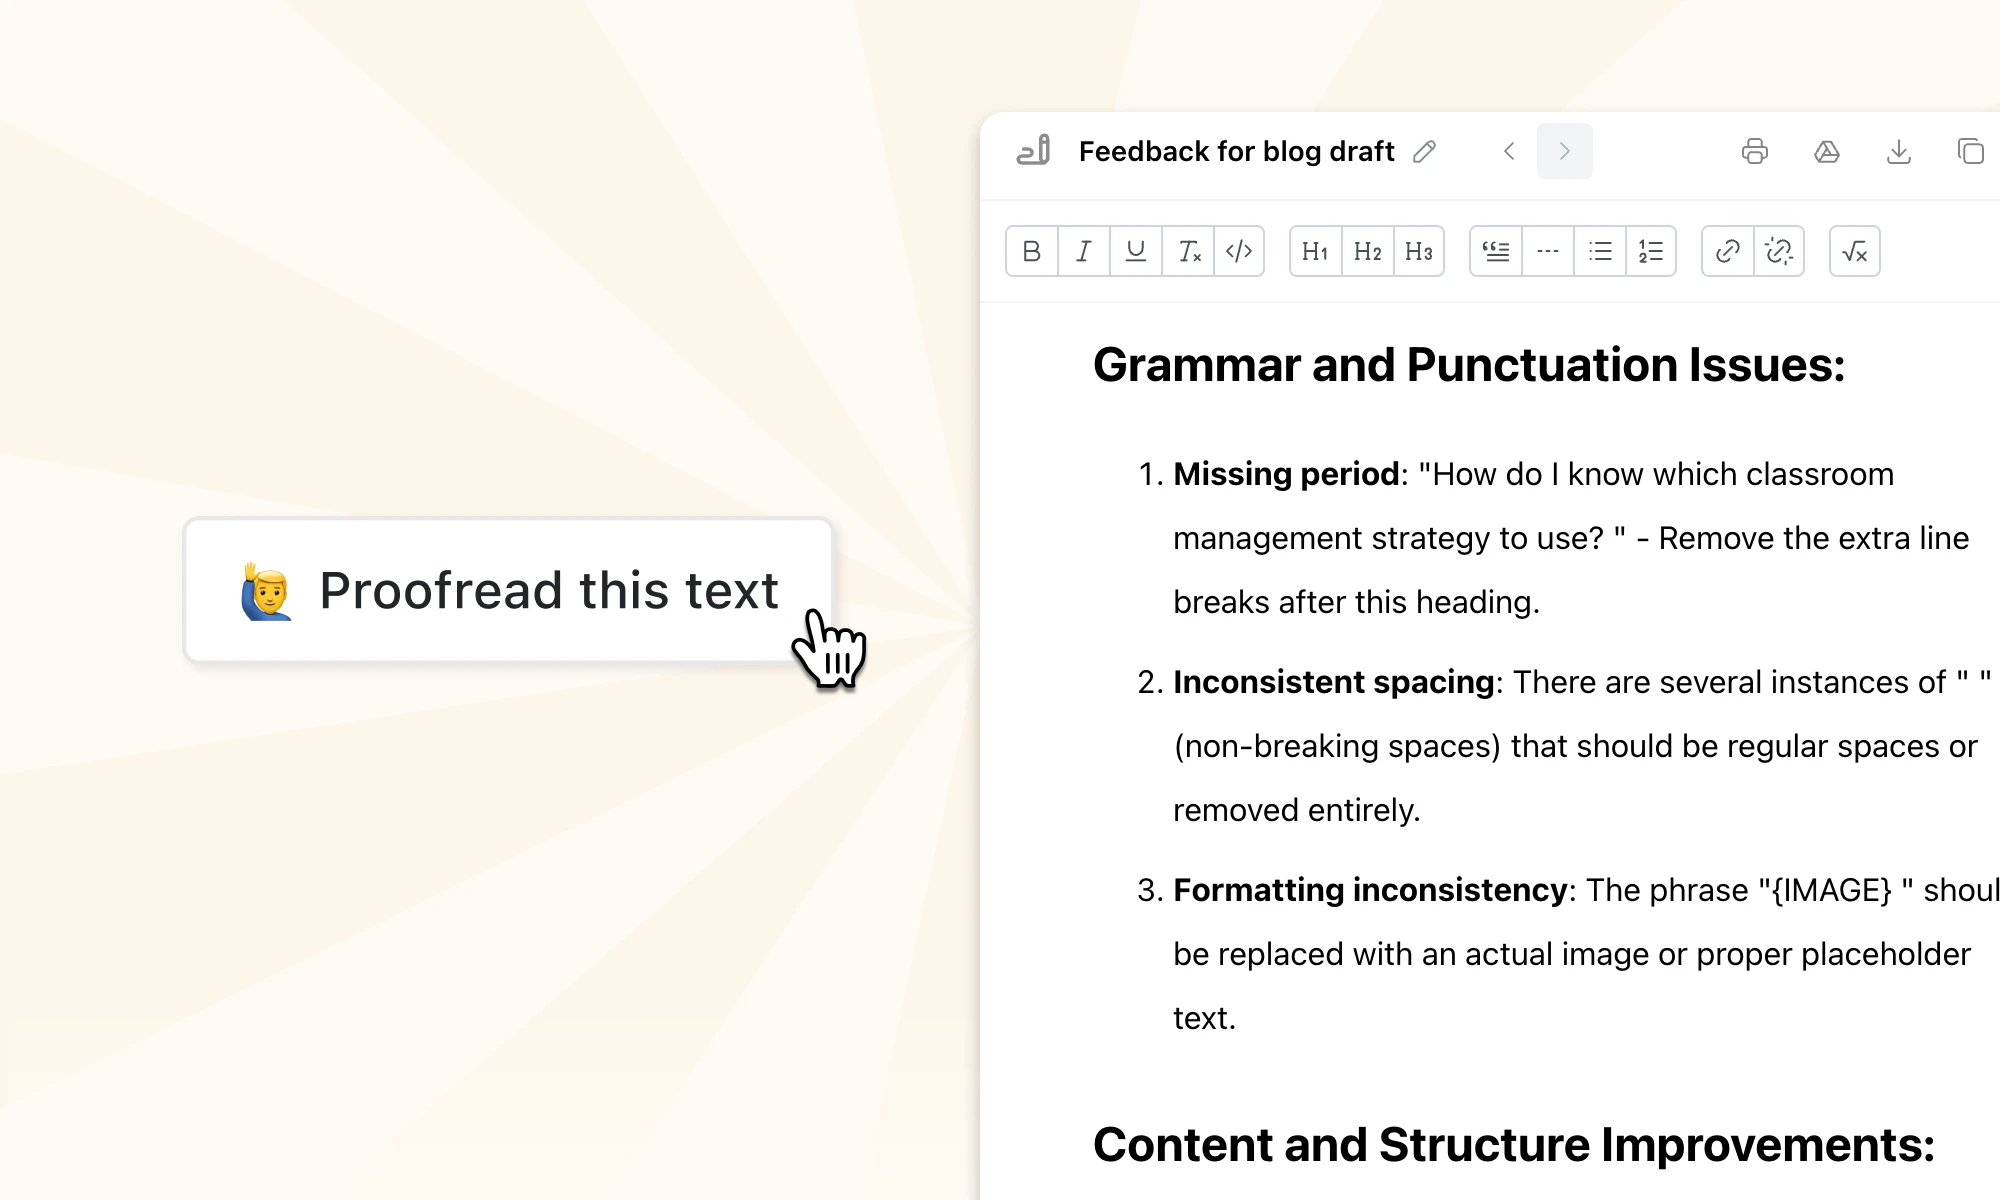Insert a math formula

pos(1855,251)
